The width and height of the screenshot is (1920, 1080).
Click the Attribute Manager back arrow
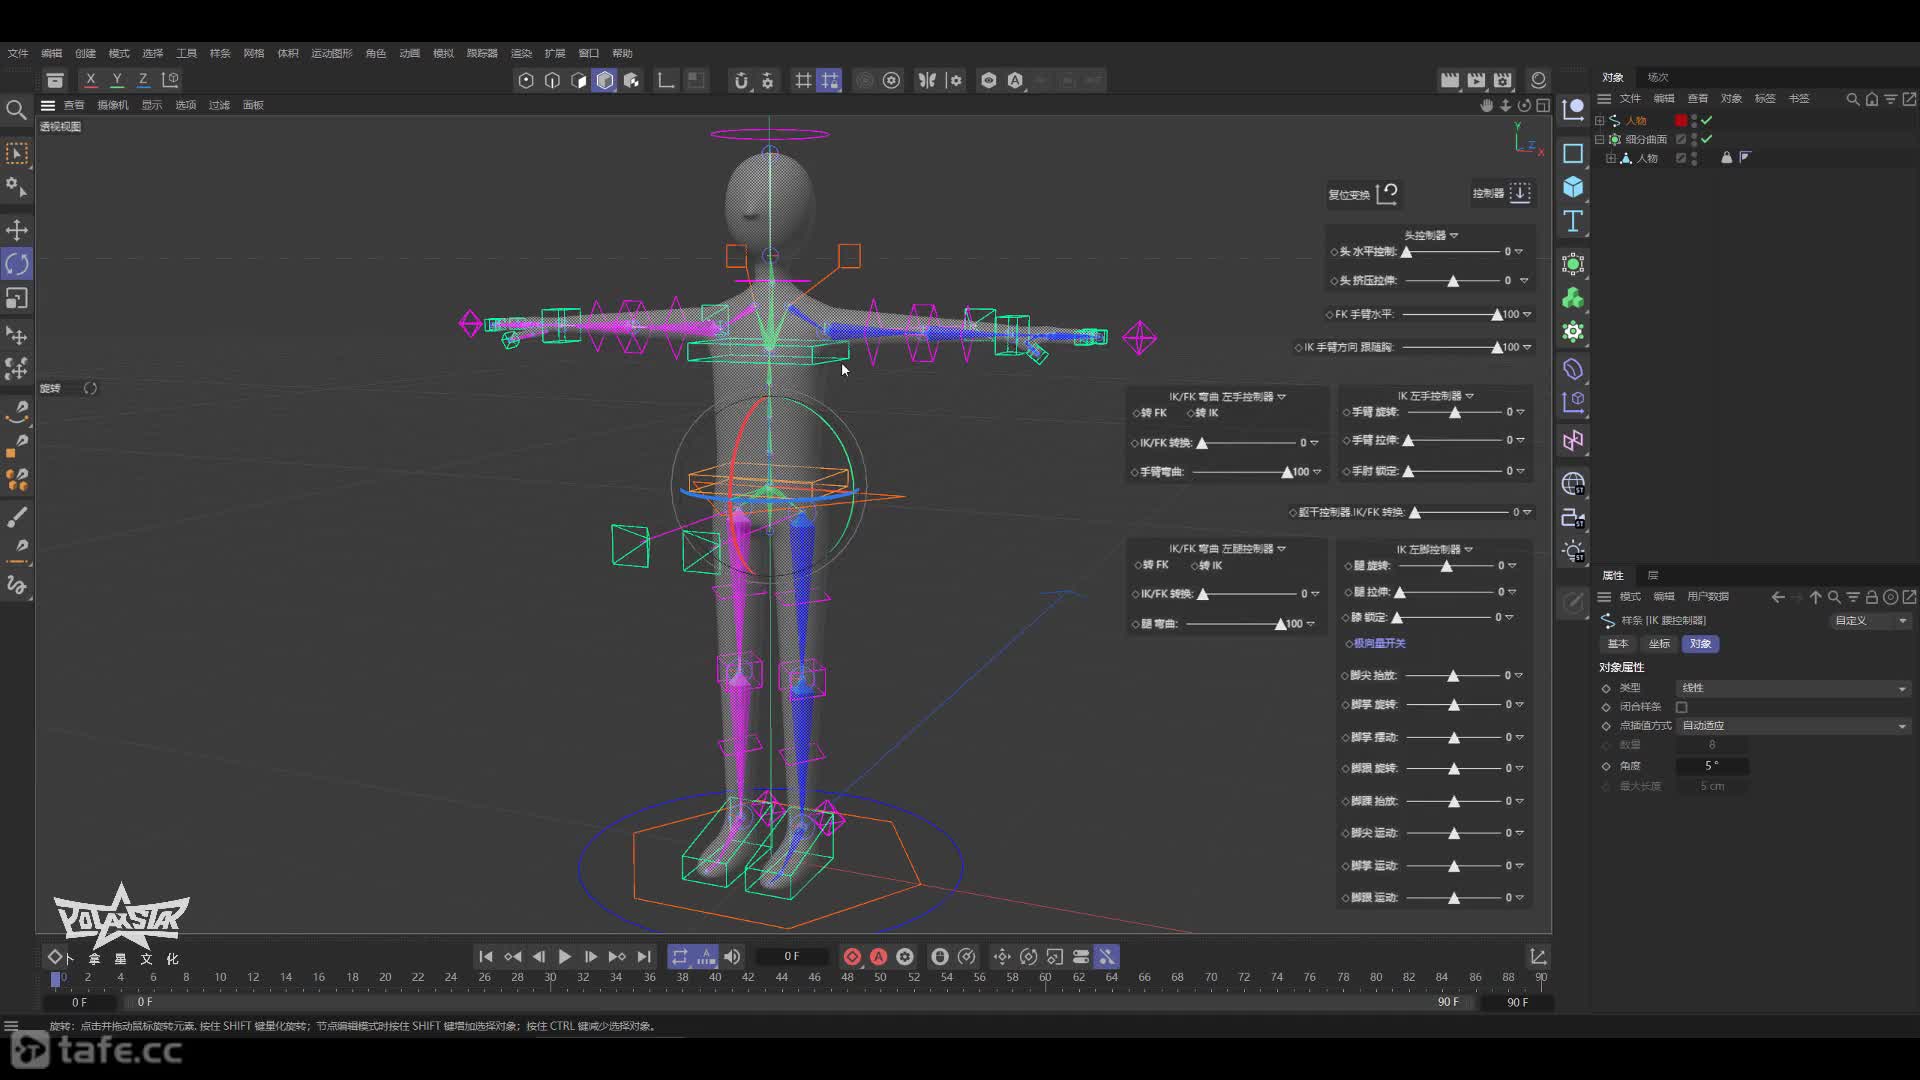(x=1777, y=597)
